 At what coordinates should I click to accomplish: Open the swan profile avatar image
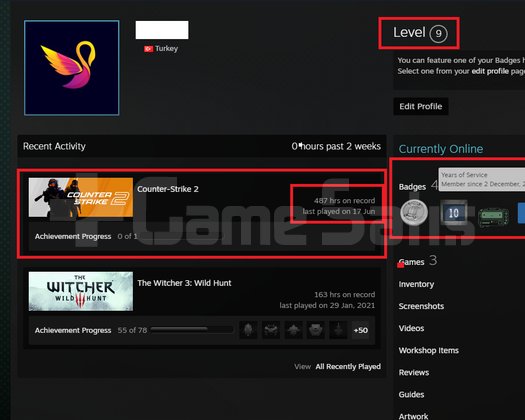[x=72, y=68]
